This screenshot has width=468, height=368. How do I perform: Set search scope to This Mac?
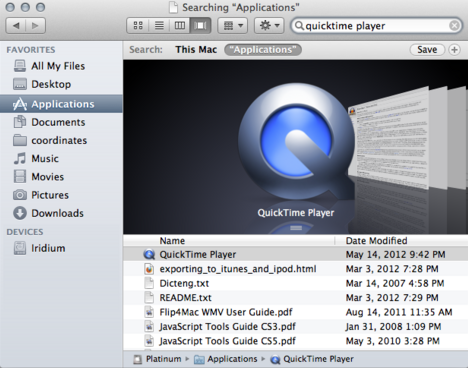pos(196,50)
